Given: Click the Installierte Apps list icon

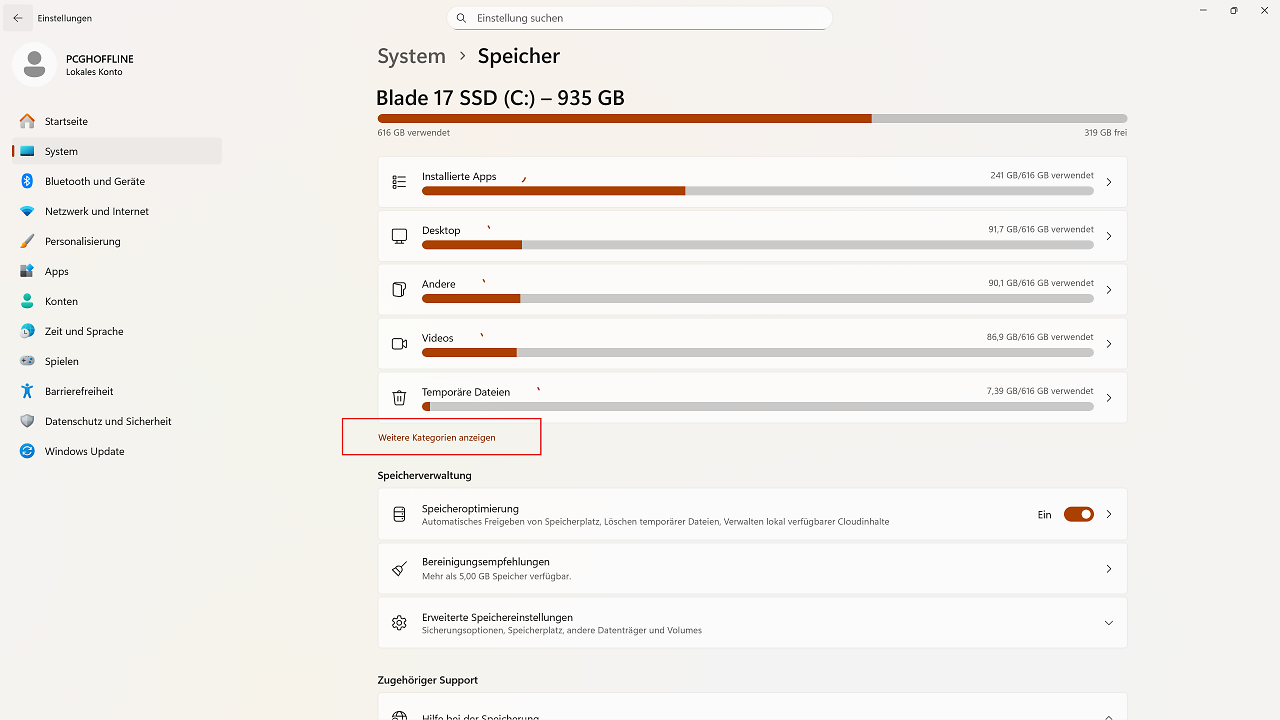Looking at the screenshot, I should pos(399,182).
